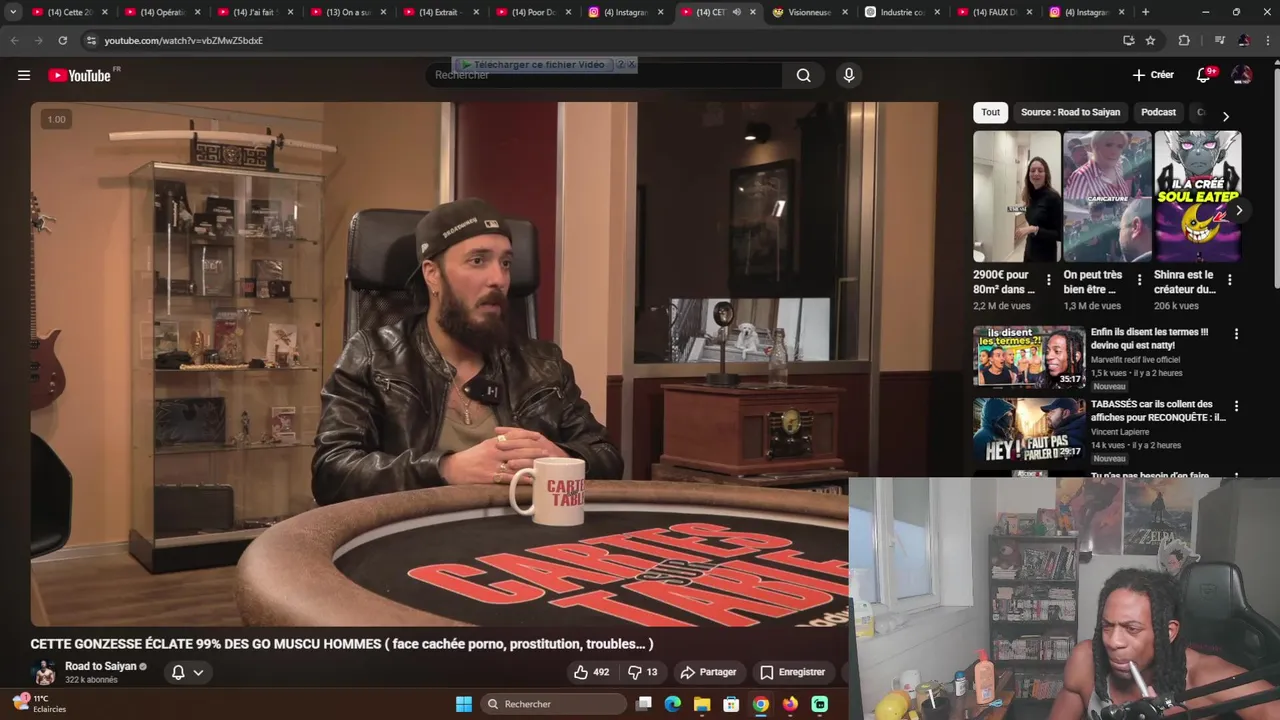Open the Chrome profile avatar
Image resolution: width=1280 pixels, height=720 pixels.
(x=1244, y=40)
